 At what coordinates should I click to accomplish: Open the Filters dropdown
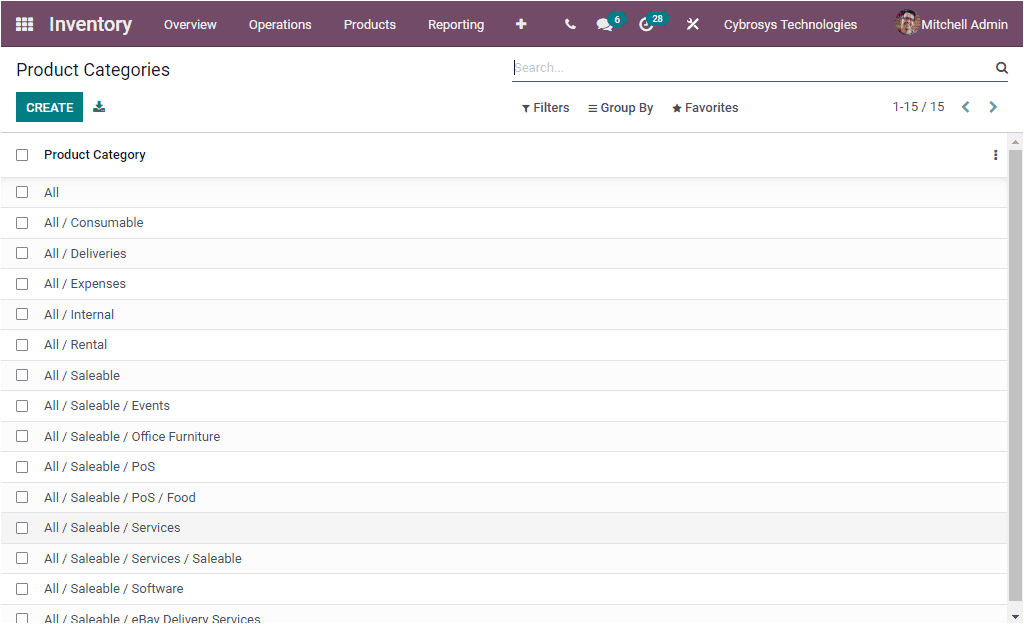[545, 107]
